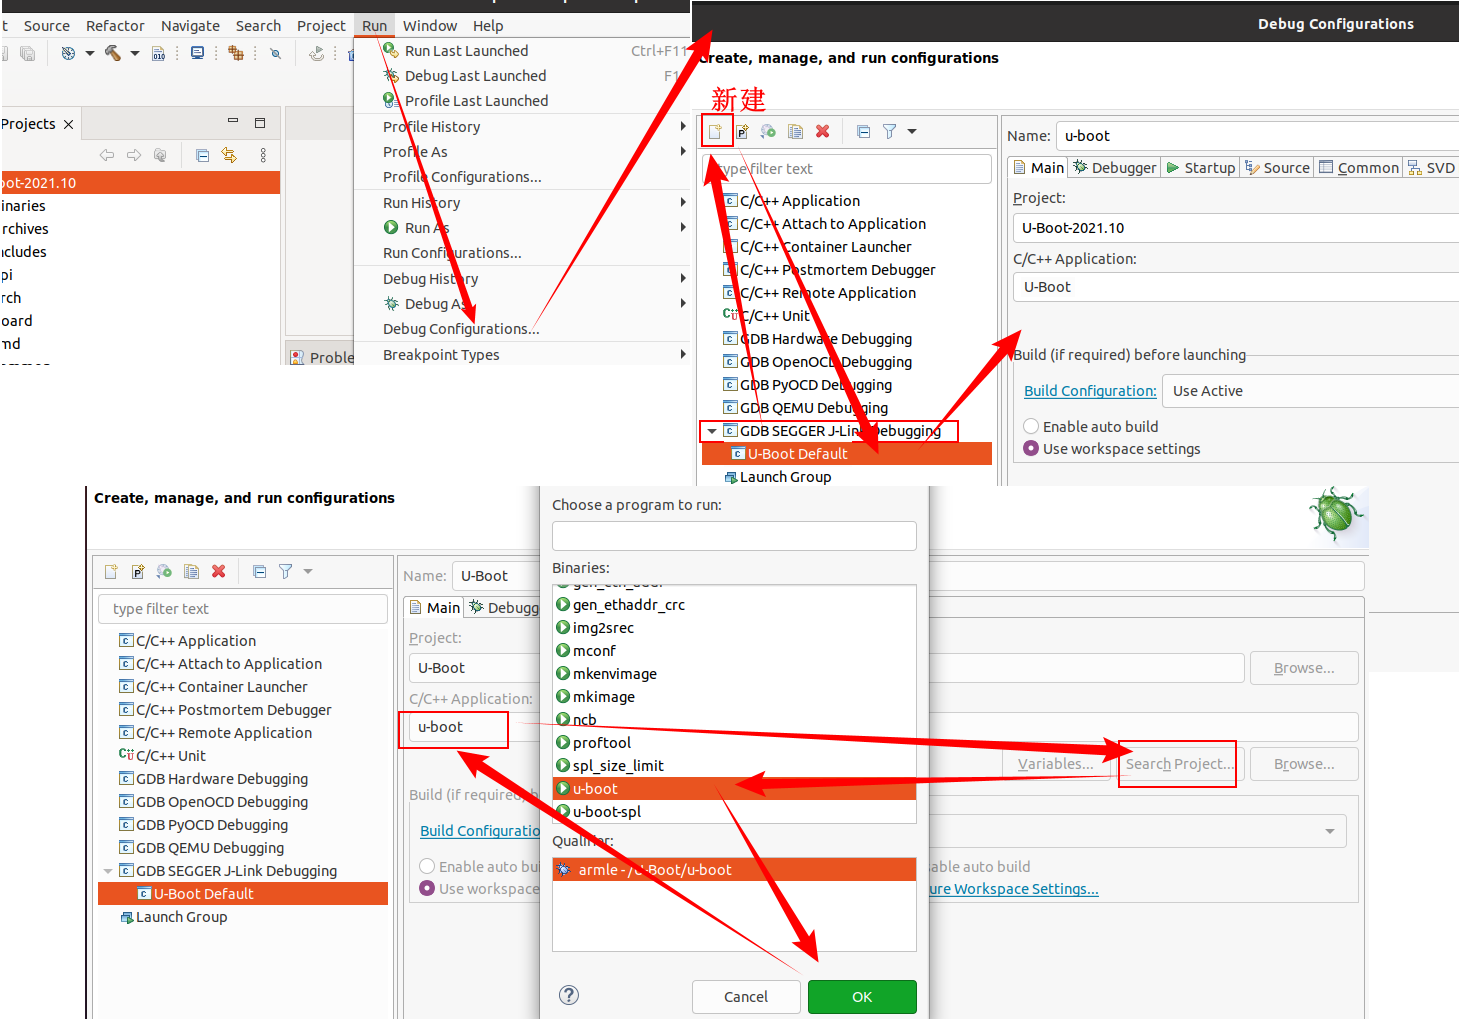This screenshot has width=1459, height=1019.
Task: Click red Delete icon in upper dialog toolbar
Action: [822, 131]
